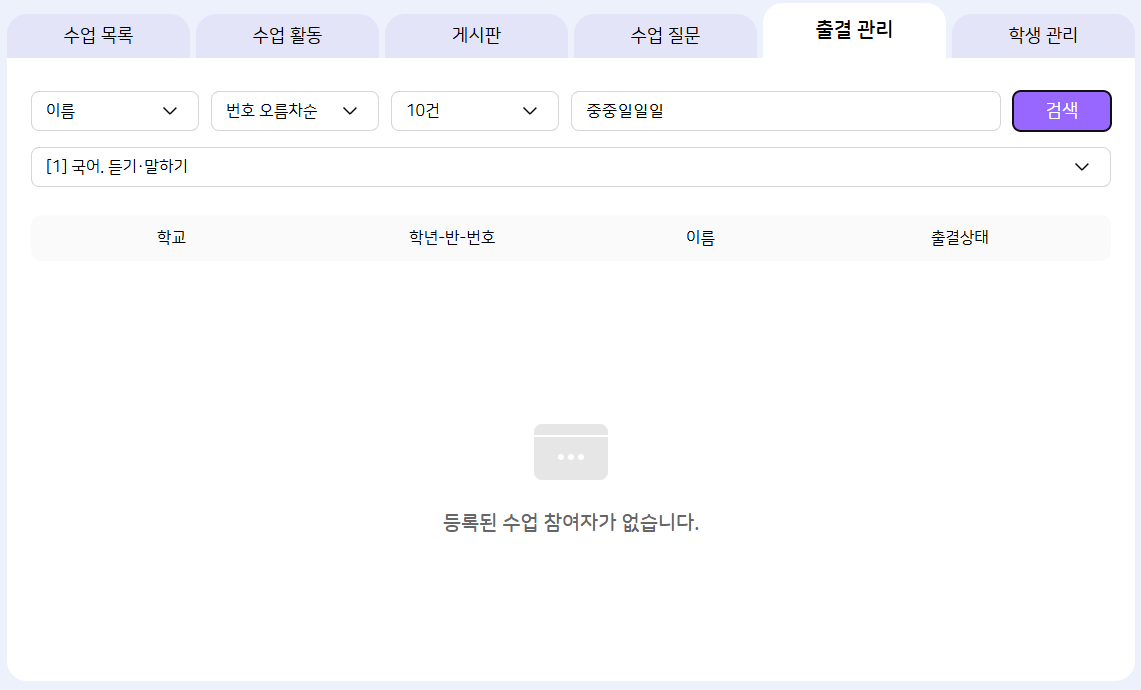Click the chevron arrow beside 번호 오름차순

coord(350,111)
